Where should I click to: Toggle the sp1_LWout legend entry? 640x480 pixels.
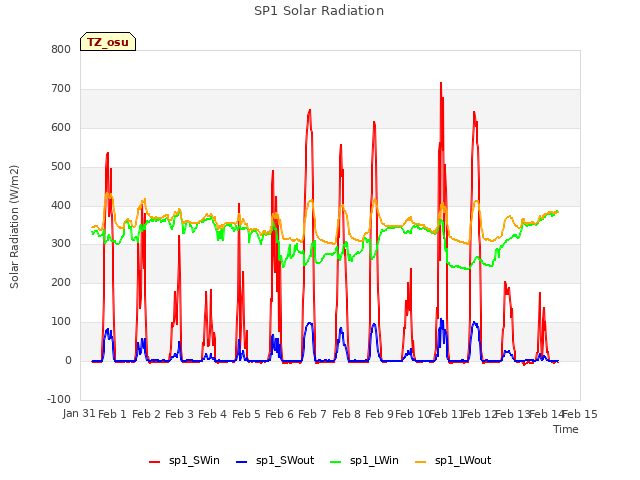coord(453,460)
